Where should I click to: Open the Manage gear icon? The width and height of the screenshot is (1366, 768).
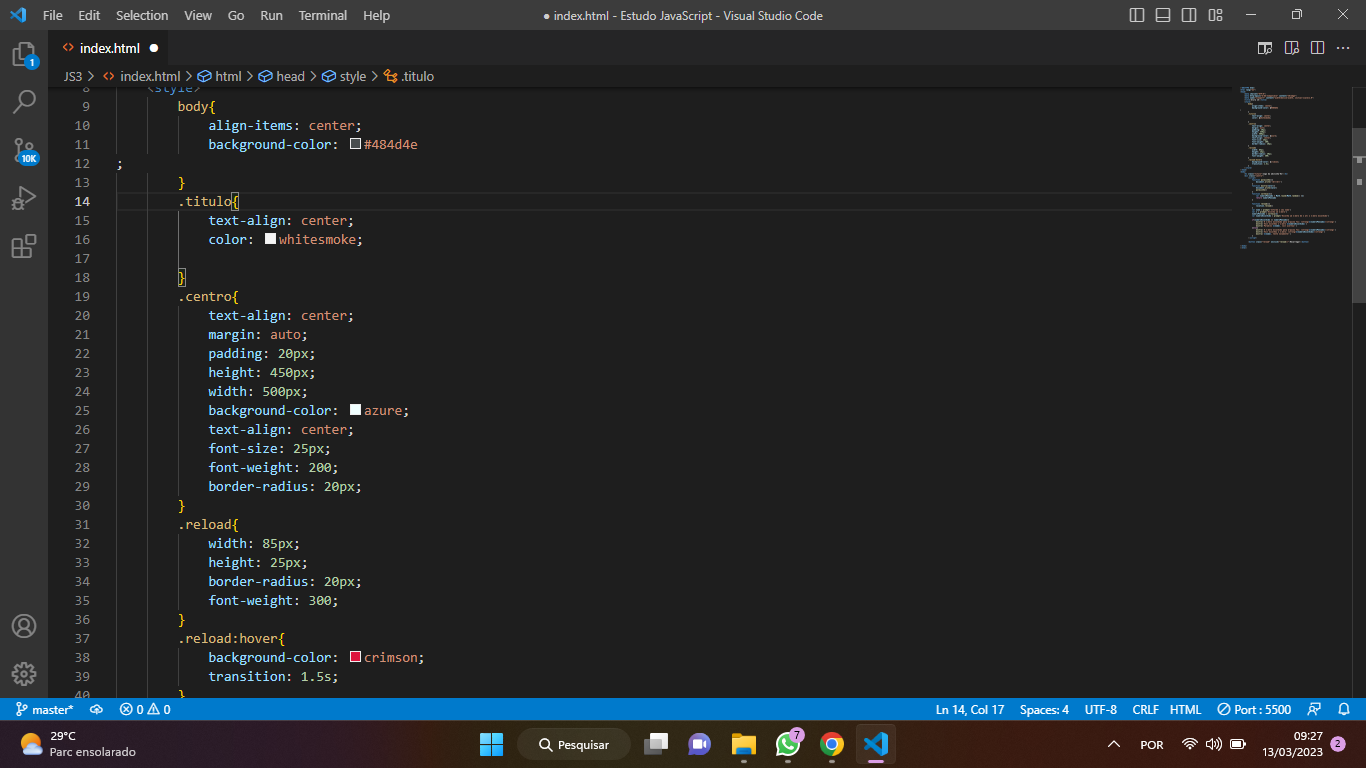pyautogui.click(x=24, y=674)
